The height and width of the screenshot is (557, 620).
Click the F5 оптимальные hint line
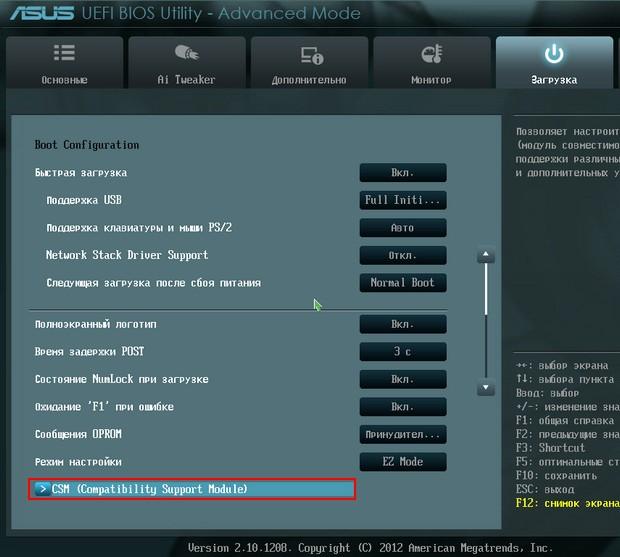(x=567, y=462)
